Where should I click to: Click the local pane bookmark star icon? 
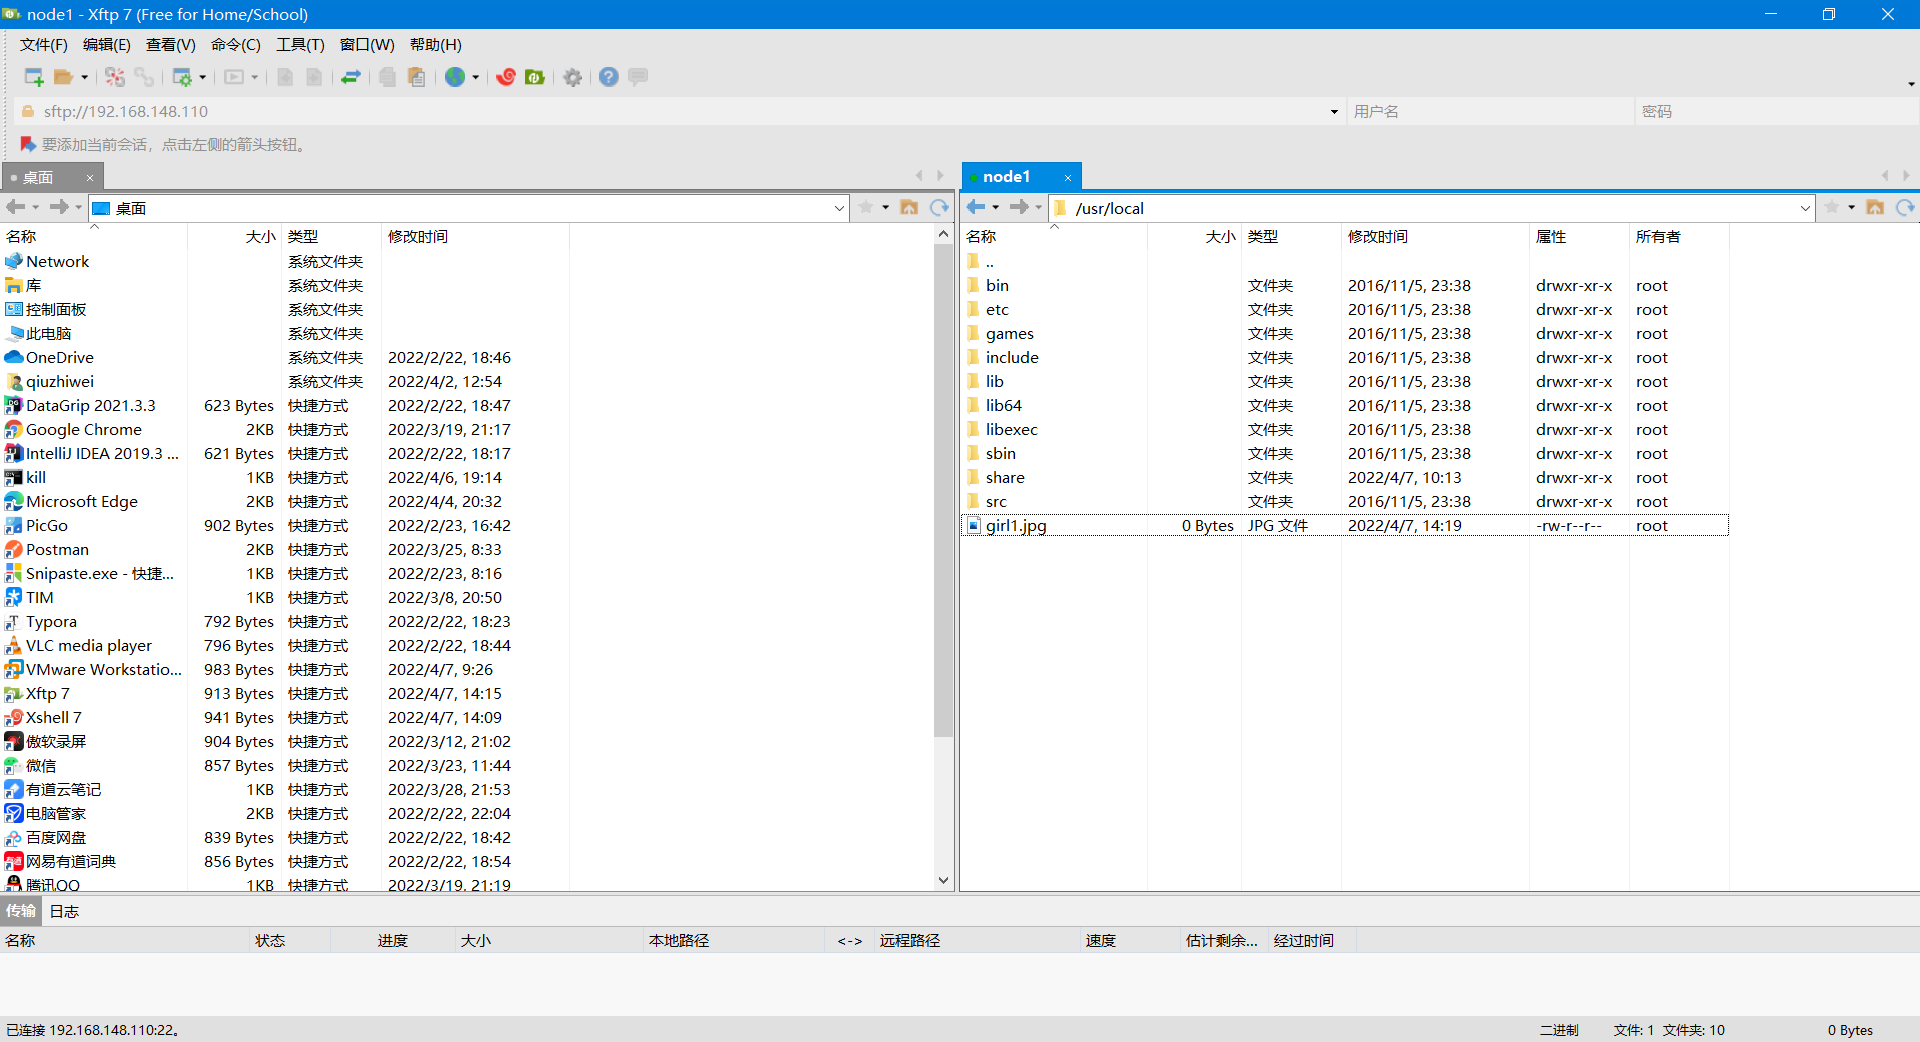point(866,207)
